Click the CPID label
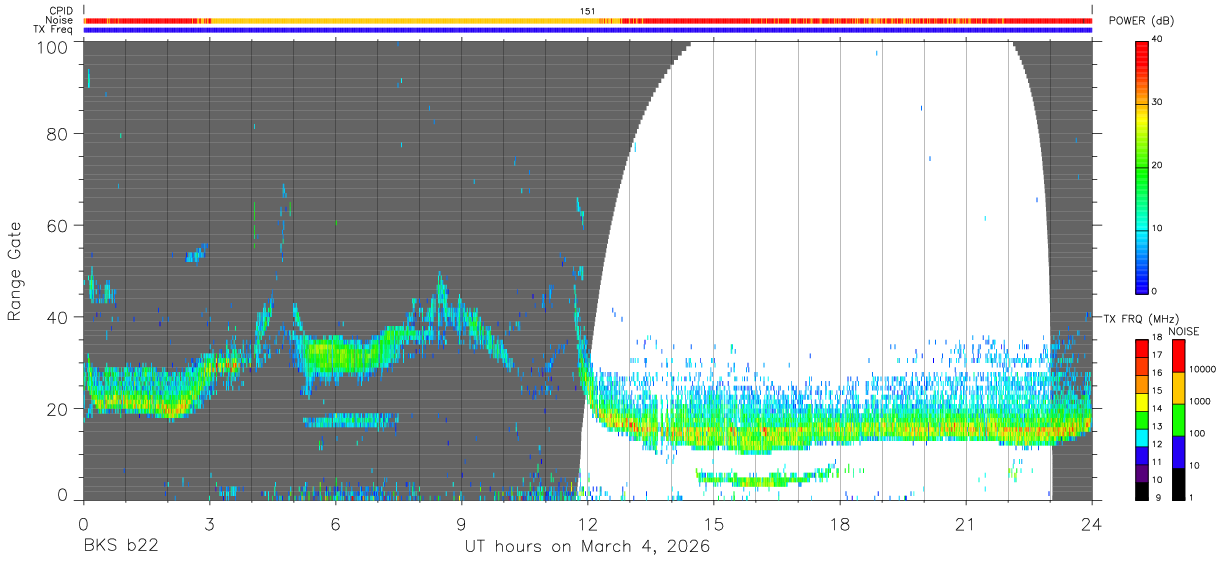Screen dimensions: 1228x567 (60, 11)
